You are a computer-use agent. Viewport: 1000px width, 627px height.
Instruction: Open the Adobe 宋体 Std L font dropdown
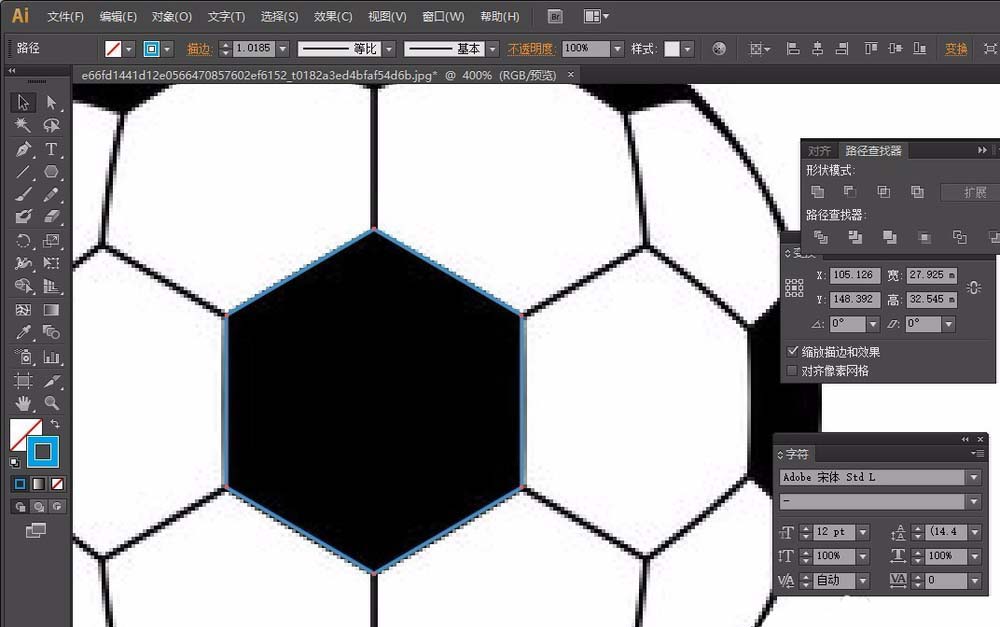(973, 478)
